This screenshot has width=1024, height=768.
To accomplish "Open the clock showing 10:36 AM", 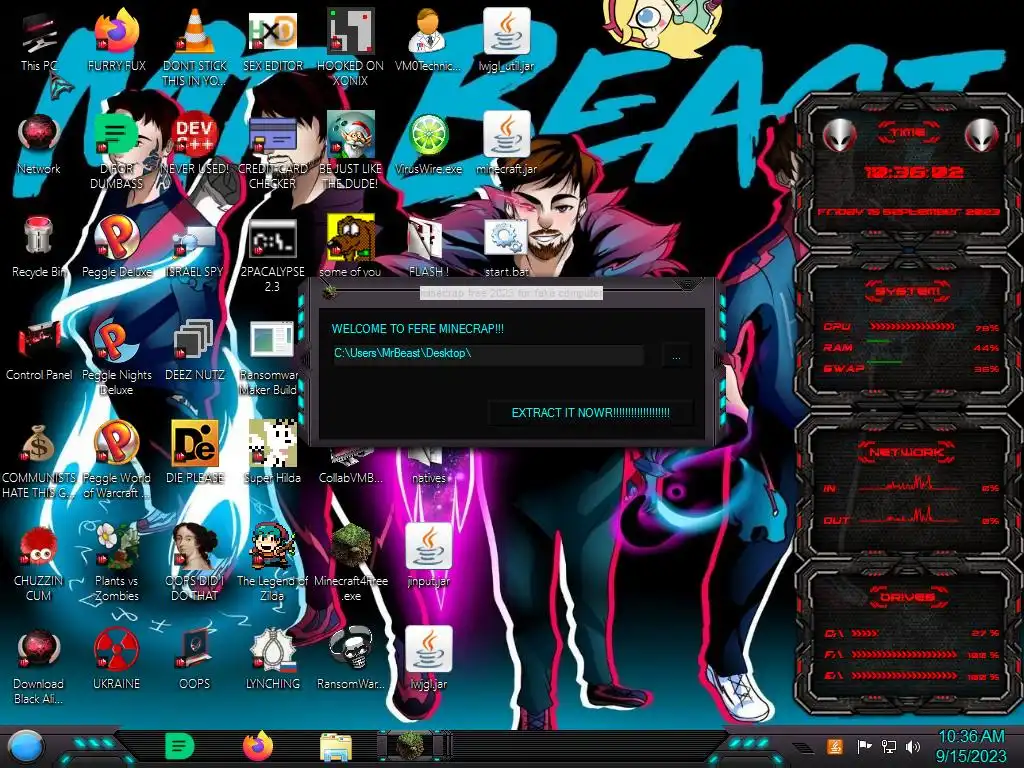I will [x=971, y=746].
